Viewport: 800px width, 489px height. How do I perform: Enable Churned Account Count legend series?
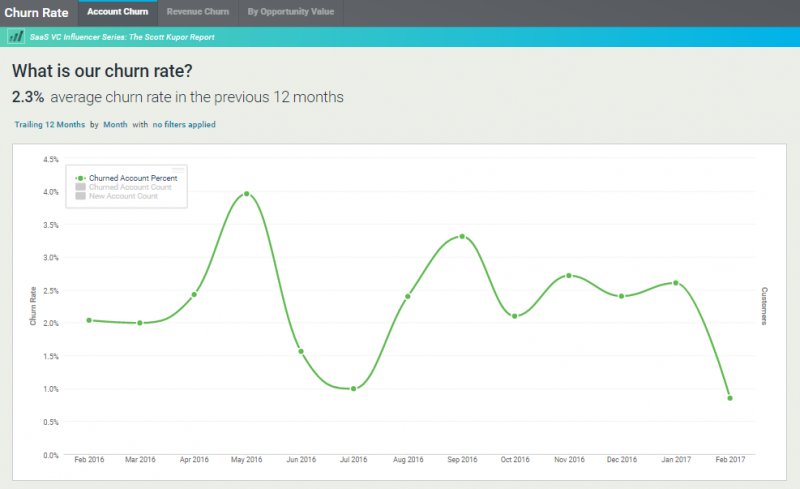pyautogui.click(x=123, y=187)
